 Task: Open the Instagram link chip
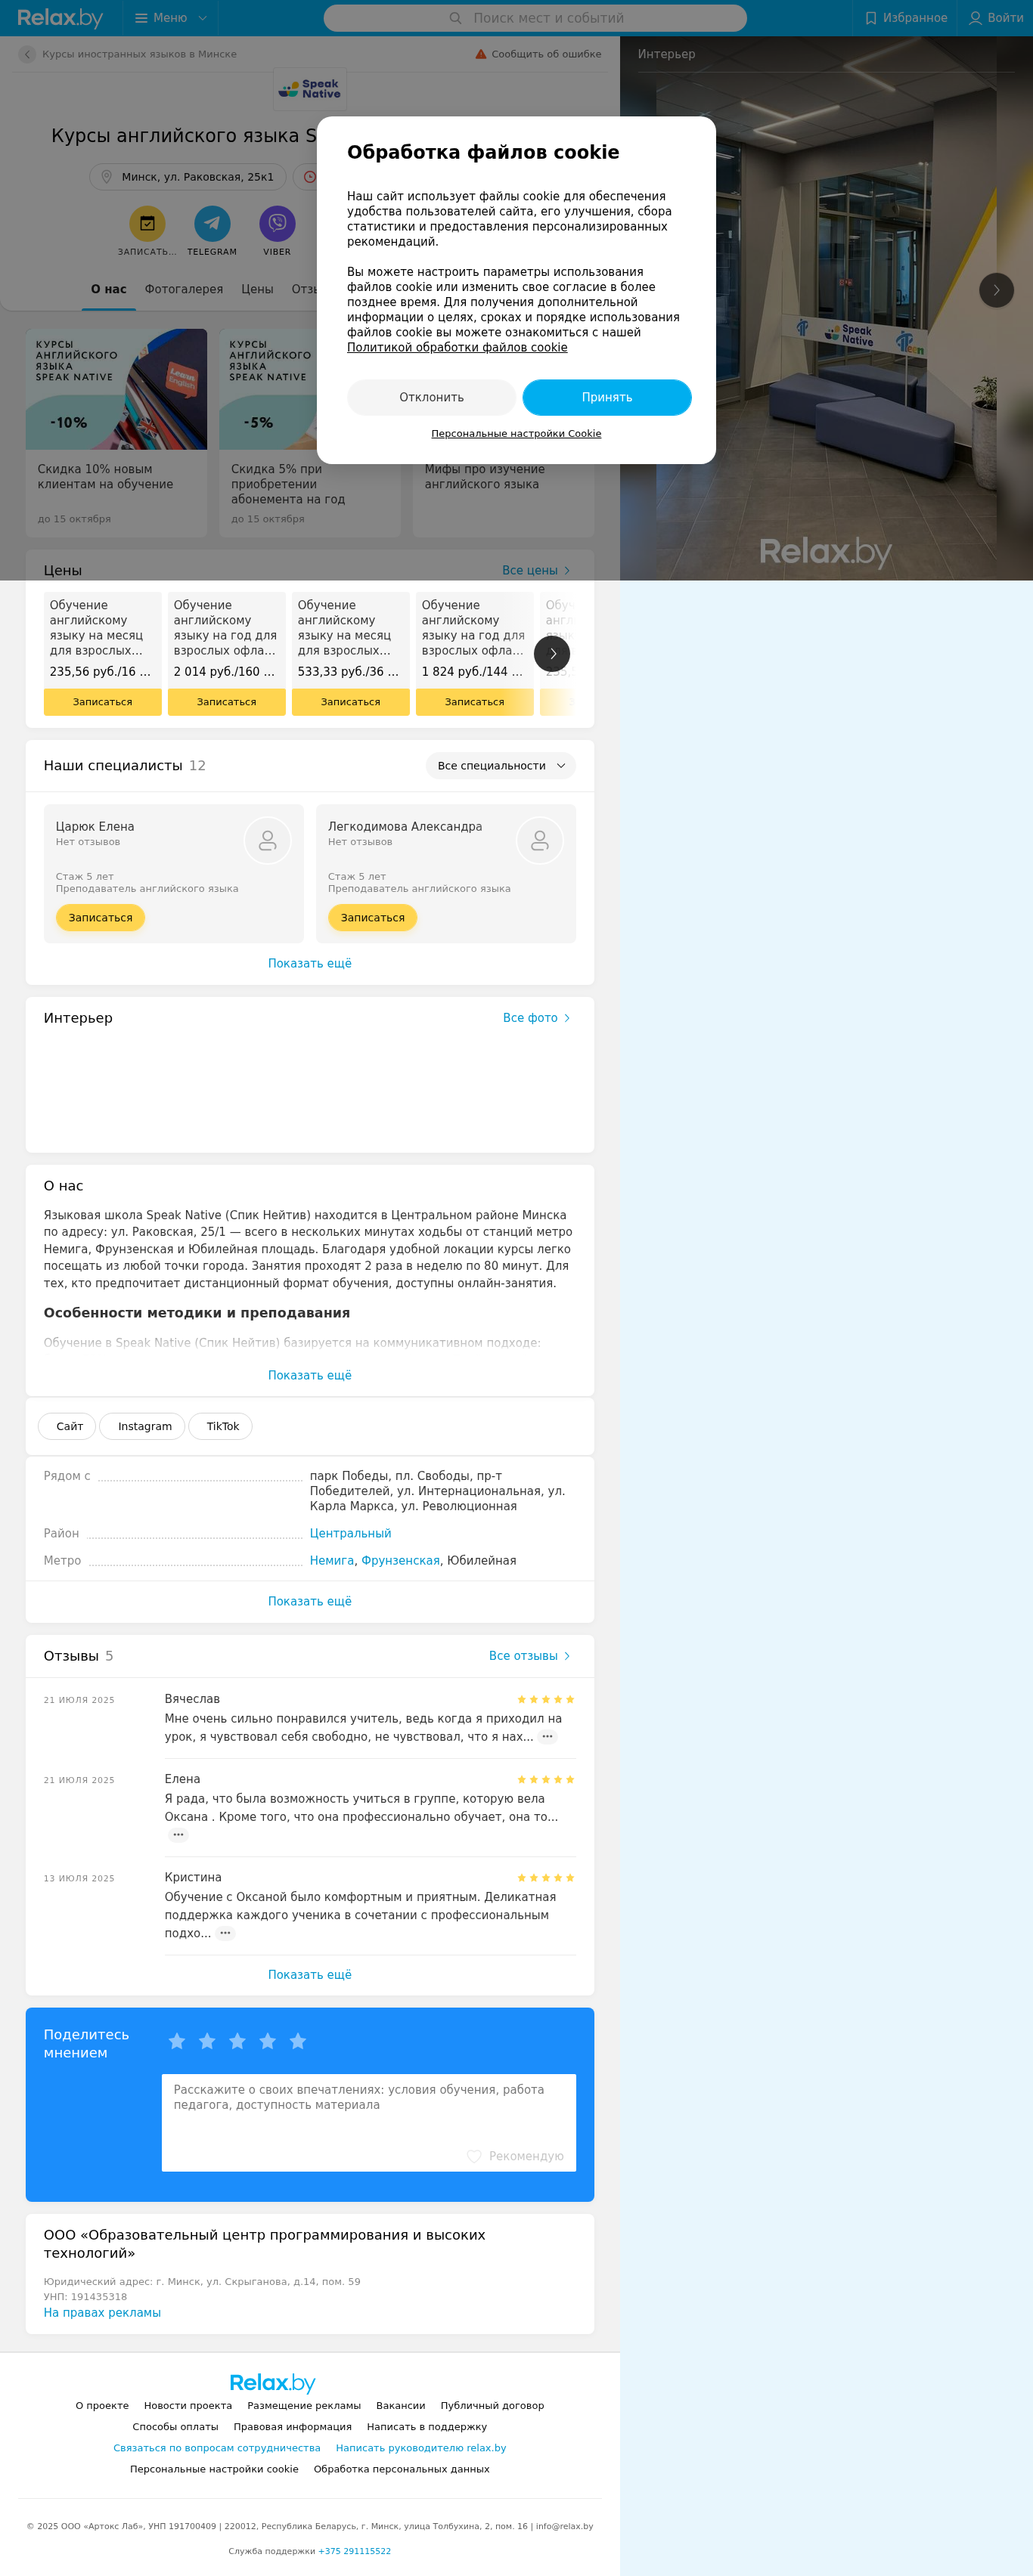tap(144, 1427)
